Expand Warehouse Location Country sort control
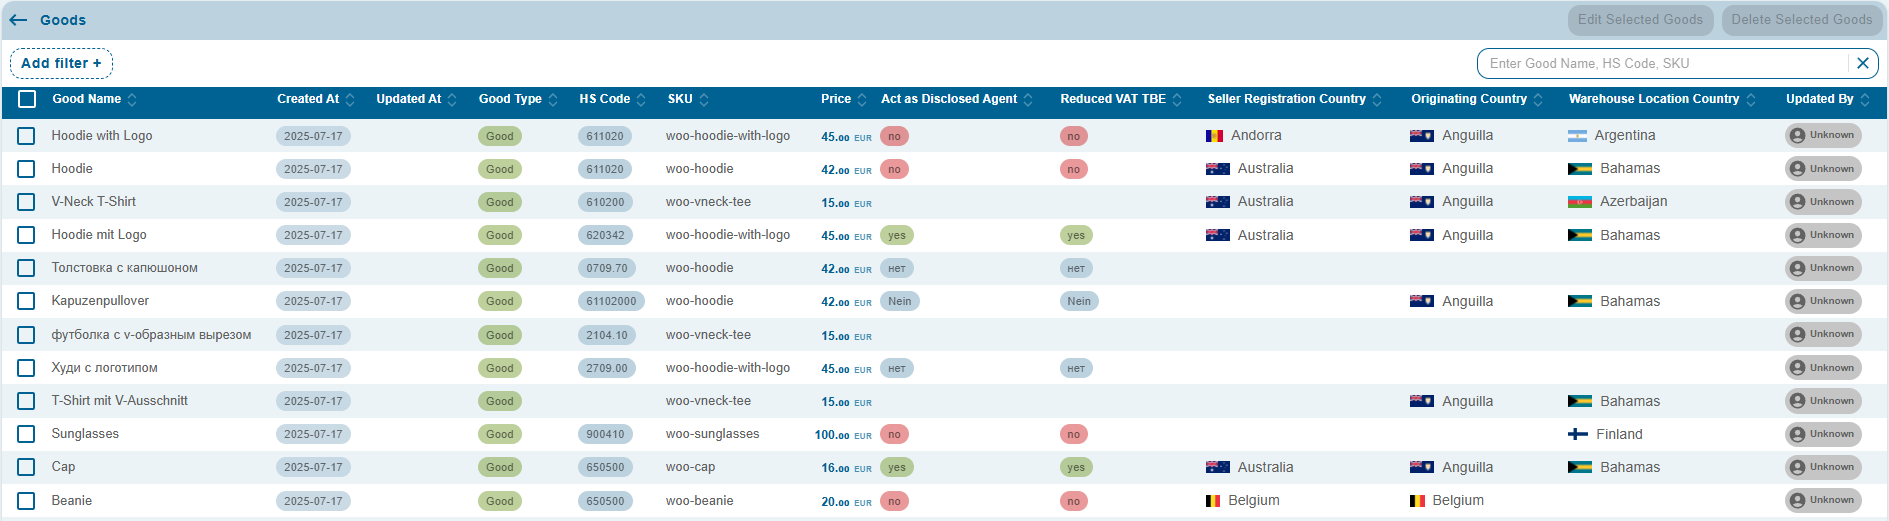Screen dimensions: 1889x521 [1750, 100]
